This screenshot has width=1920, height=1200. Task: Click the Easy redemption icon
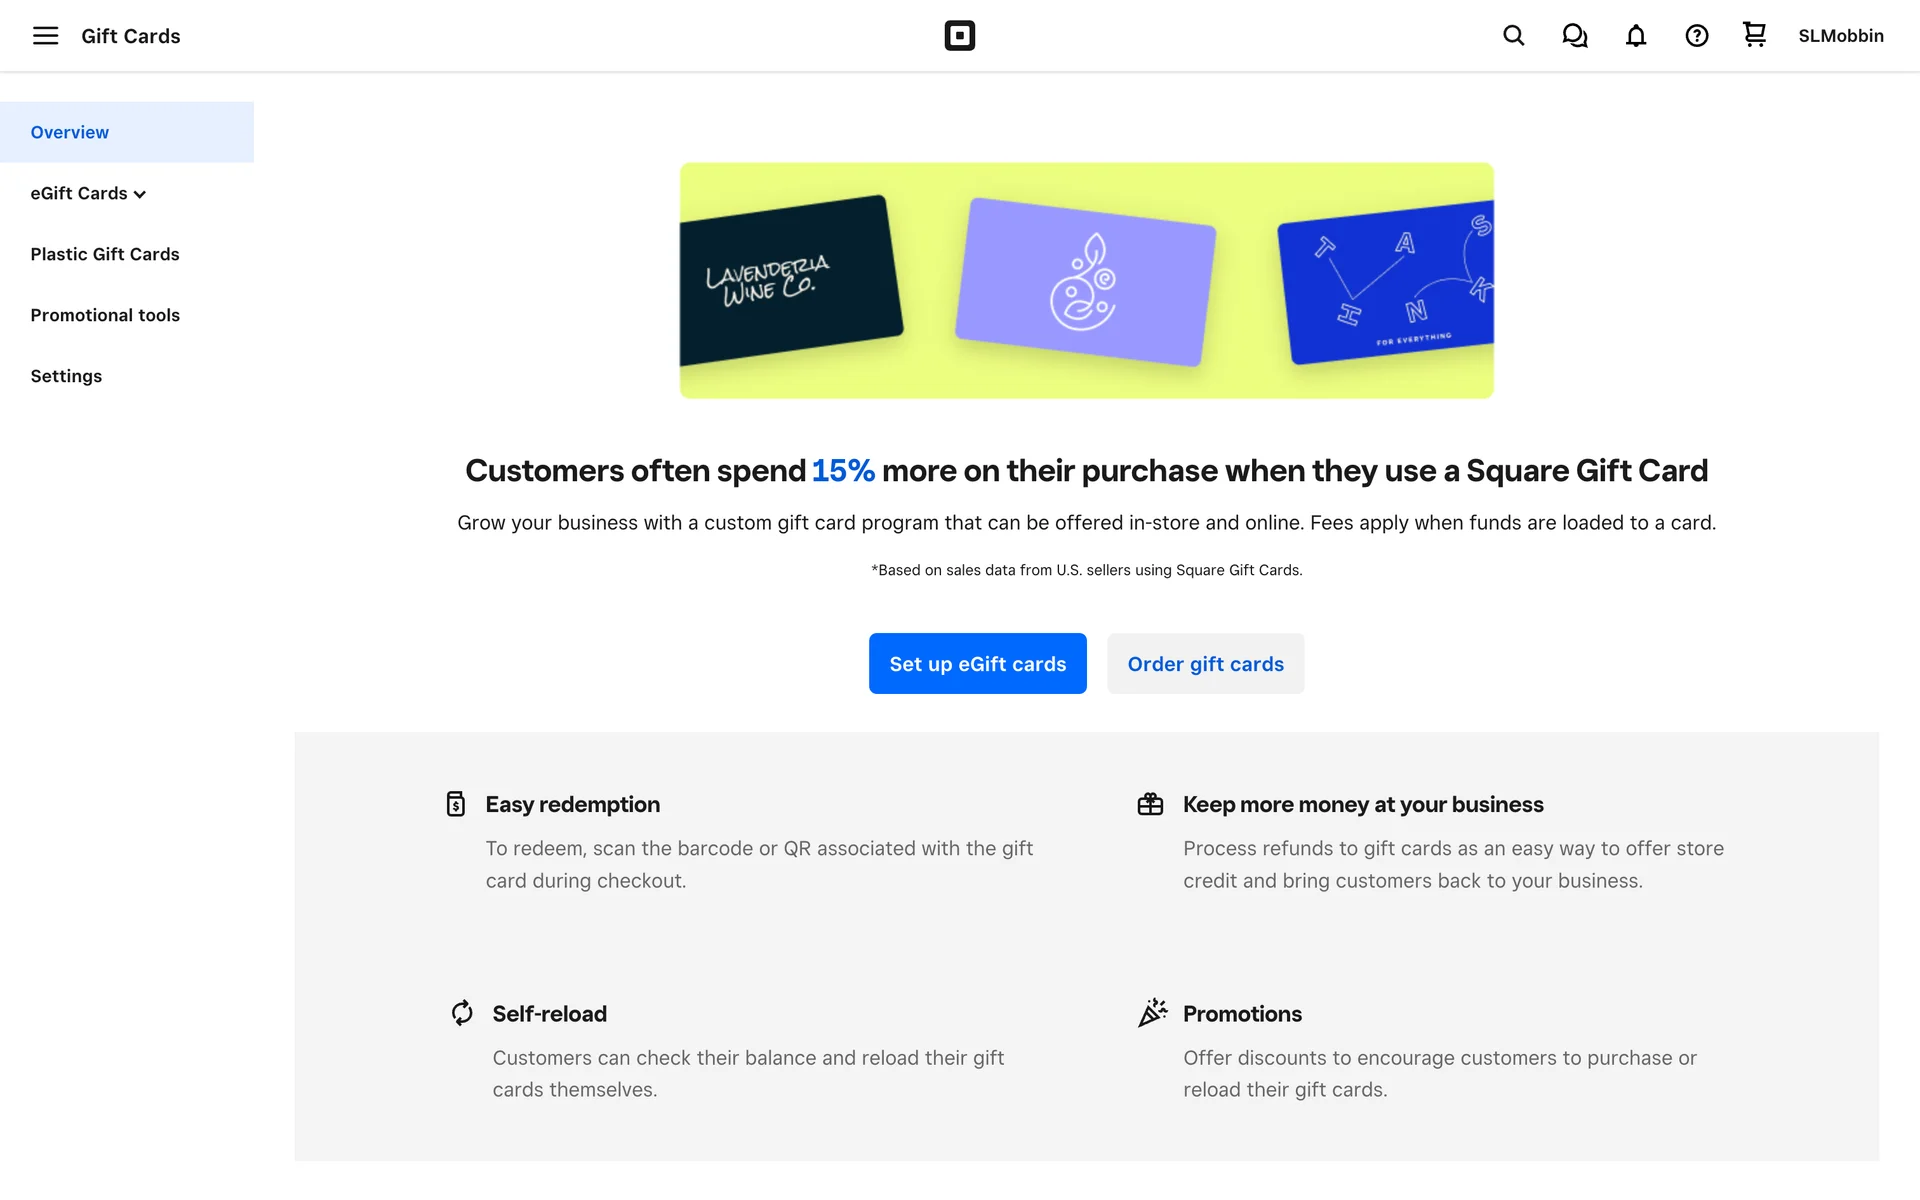[x=456, y=804]
